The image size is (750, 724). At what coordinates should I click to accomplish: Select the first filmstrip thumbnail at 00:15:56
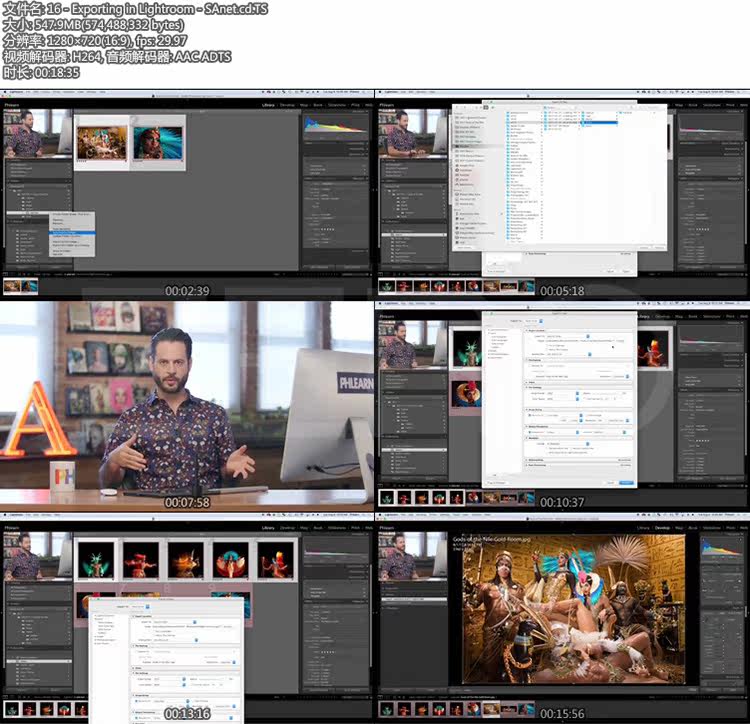[386, 709]
